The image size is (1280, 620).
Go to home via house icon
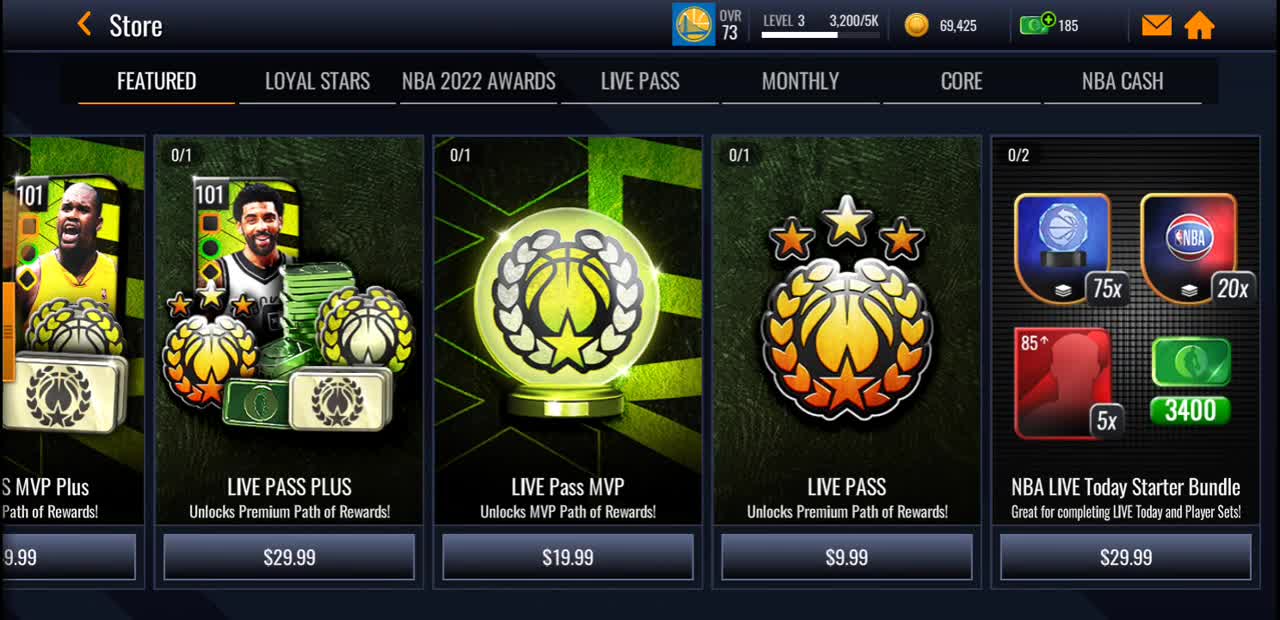(1199, 25)
